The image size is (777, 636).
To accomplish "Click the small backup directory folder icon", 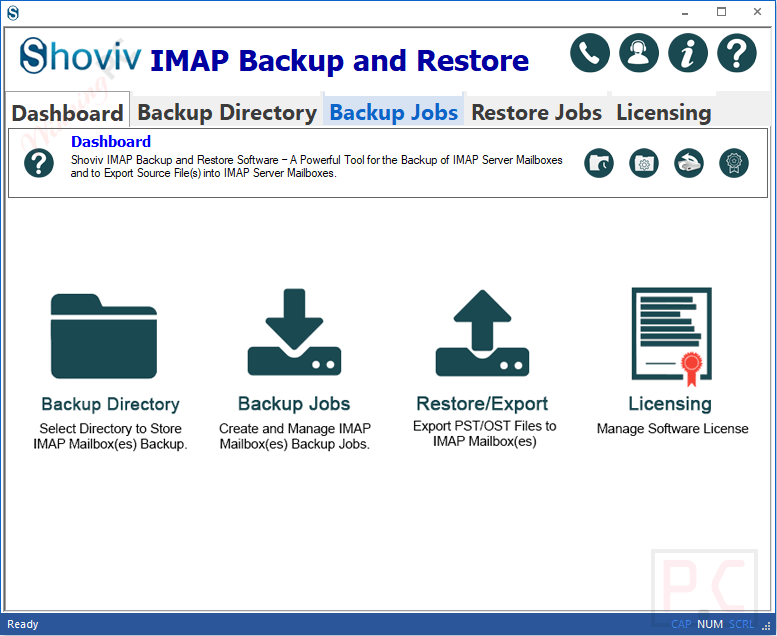I will tap(599, 163).
